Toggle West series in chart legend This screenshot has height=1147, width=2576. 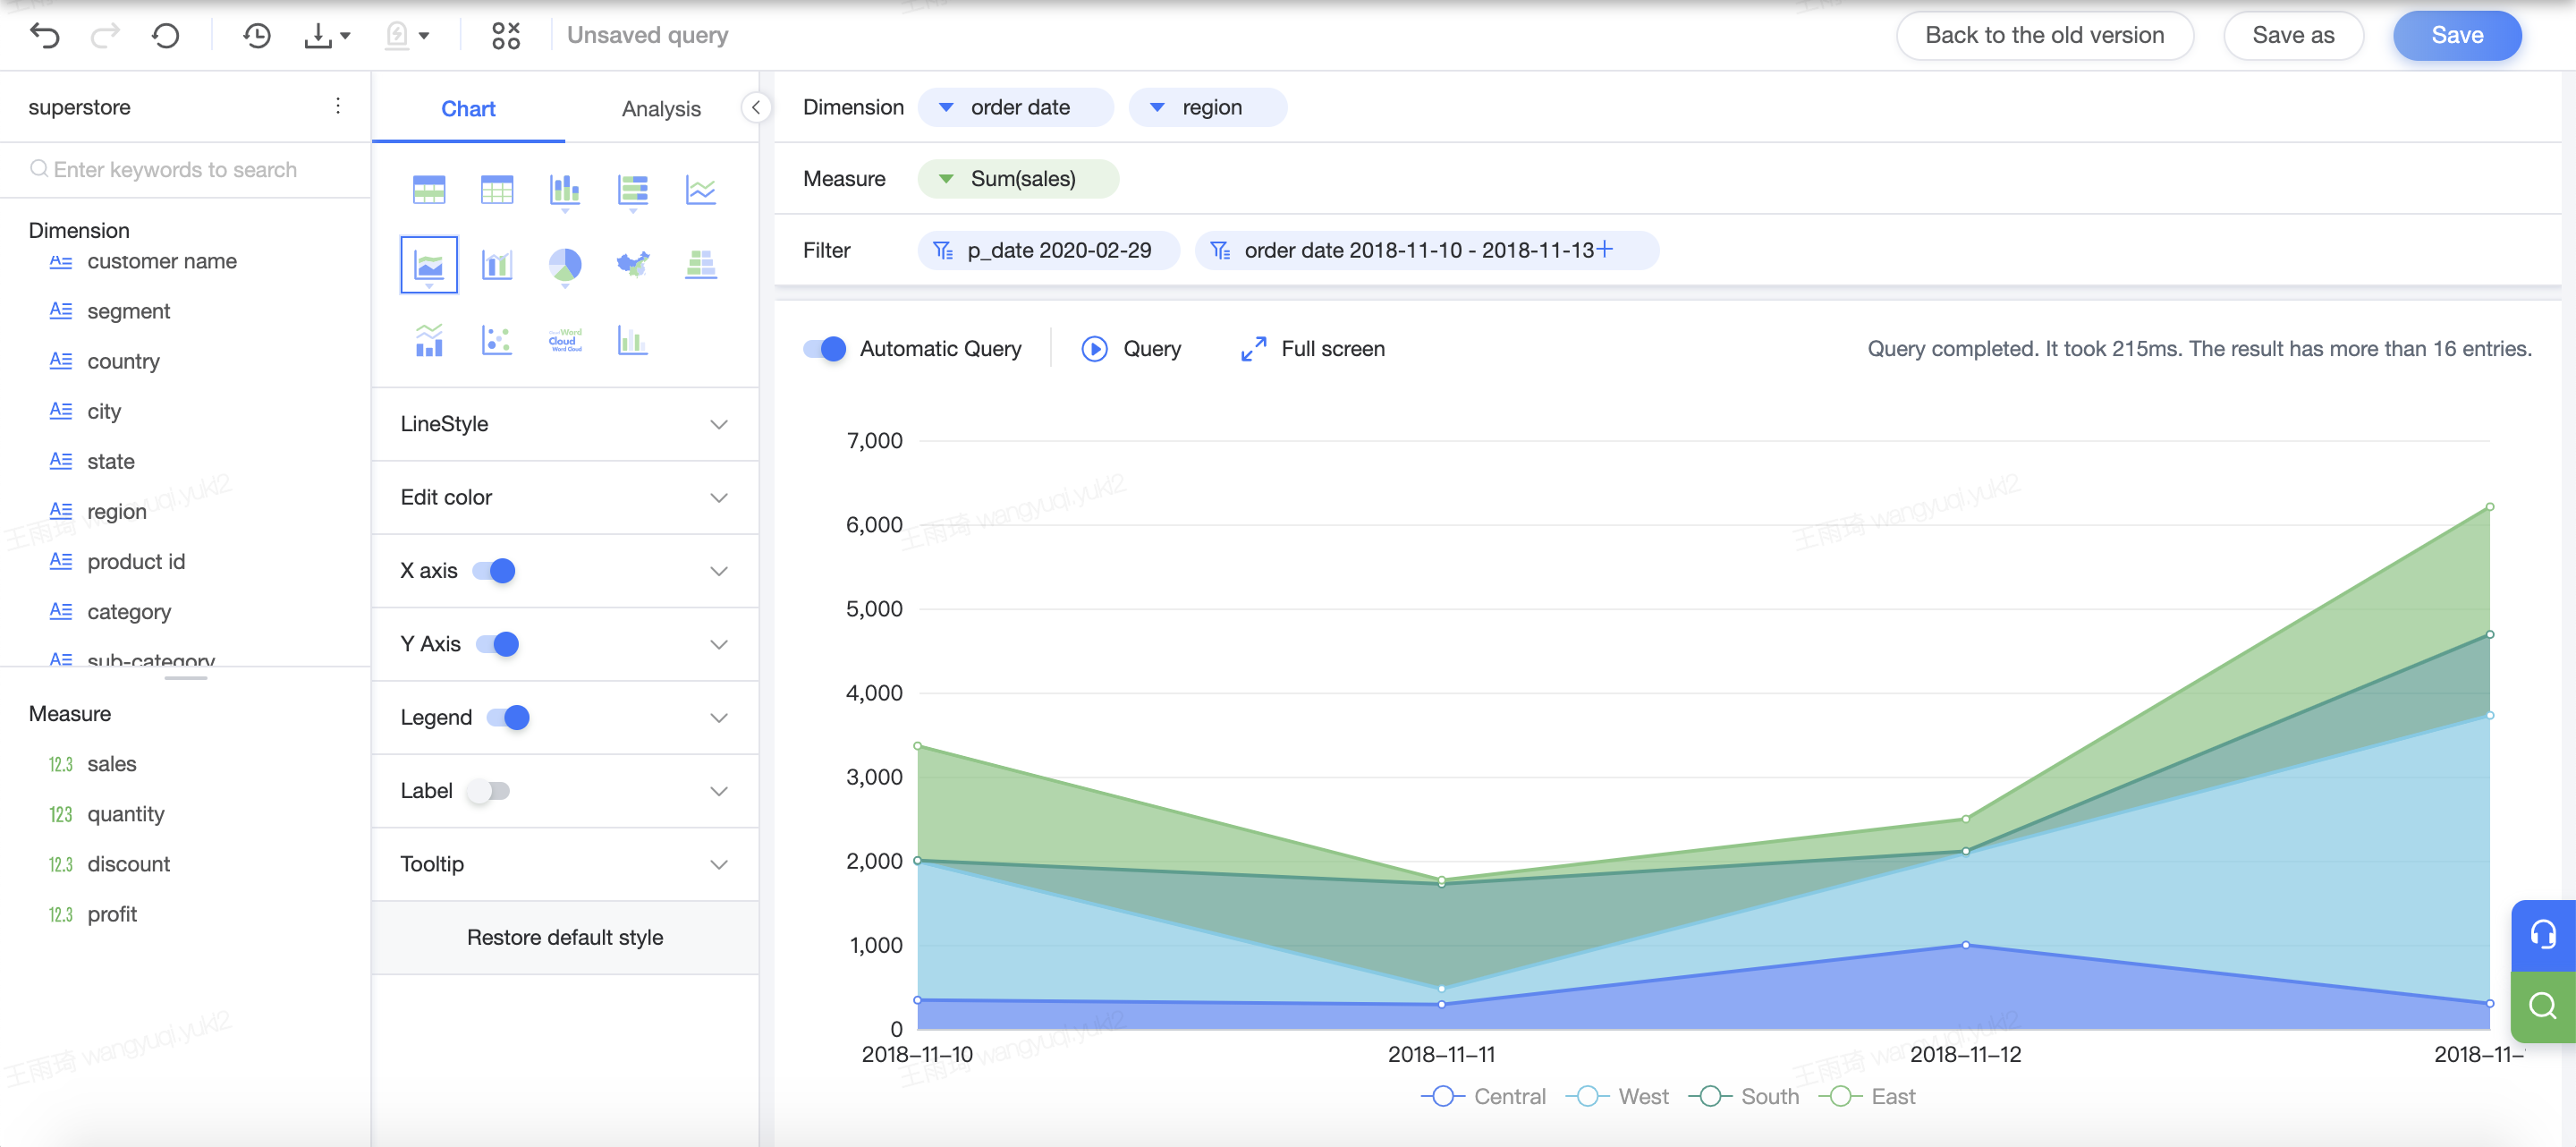tap(1617, 1096)
